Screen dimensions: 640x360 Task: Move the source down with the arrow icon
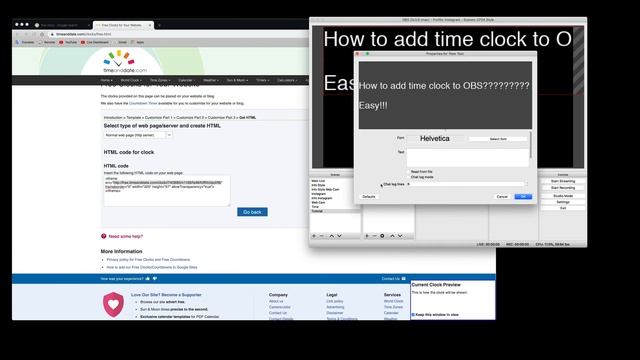coord(400,236)
